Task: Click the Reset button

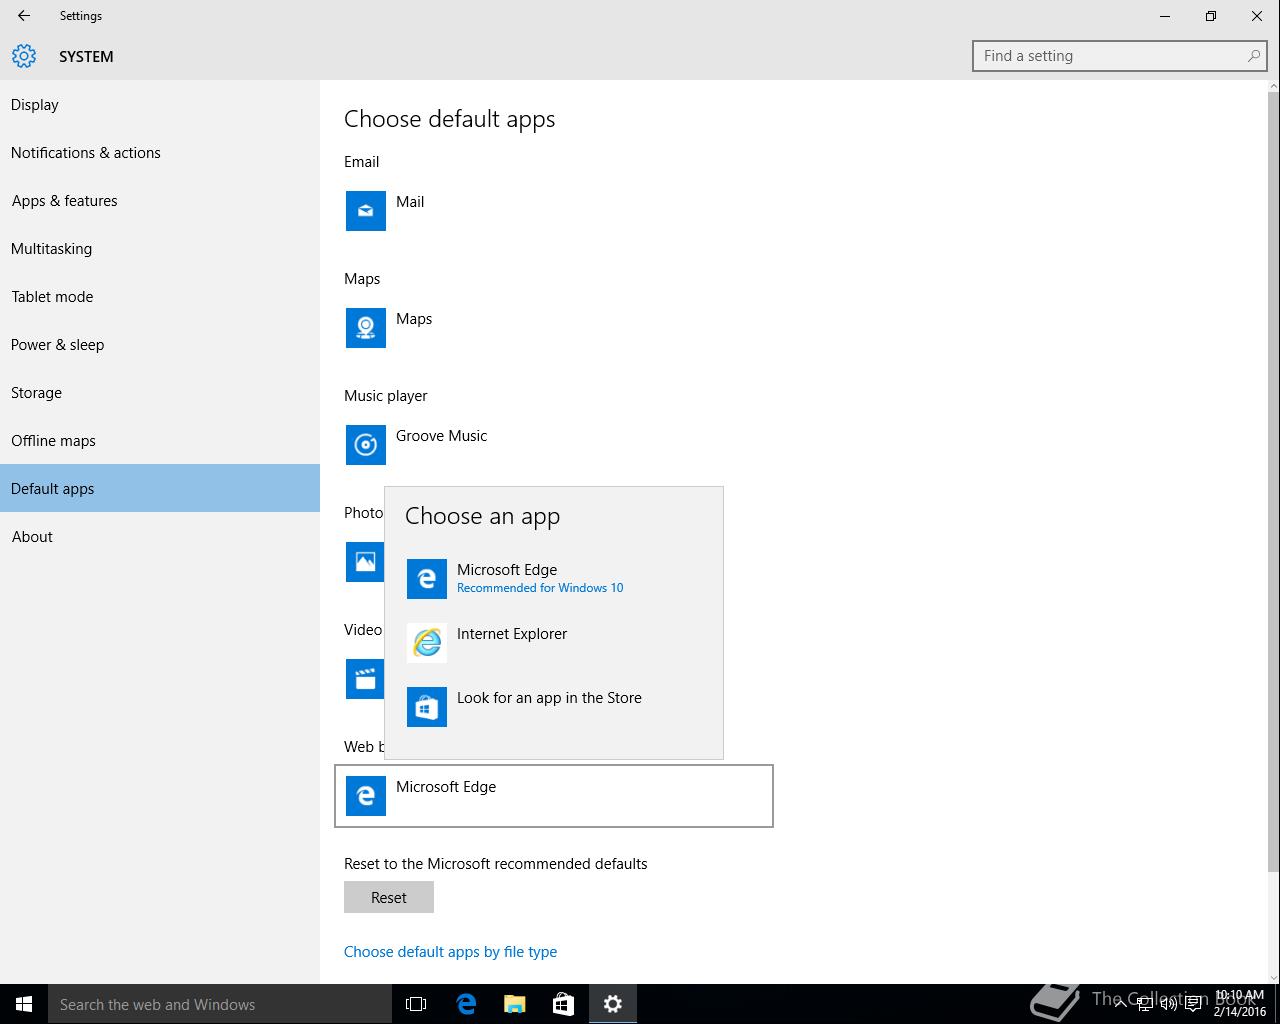Action: [x=389, y=897]
